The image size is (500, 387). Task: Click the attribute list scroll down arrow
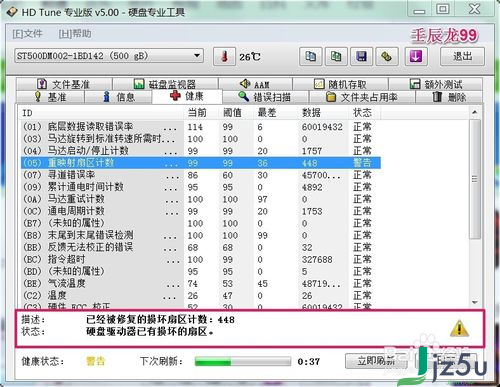tap(475, 302)
